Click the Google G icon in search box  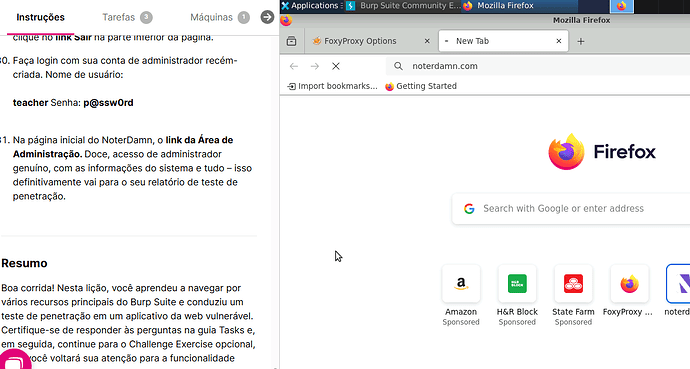[469, 208]
